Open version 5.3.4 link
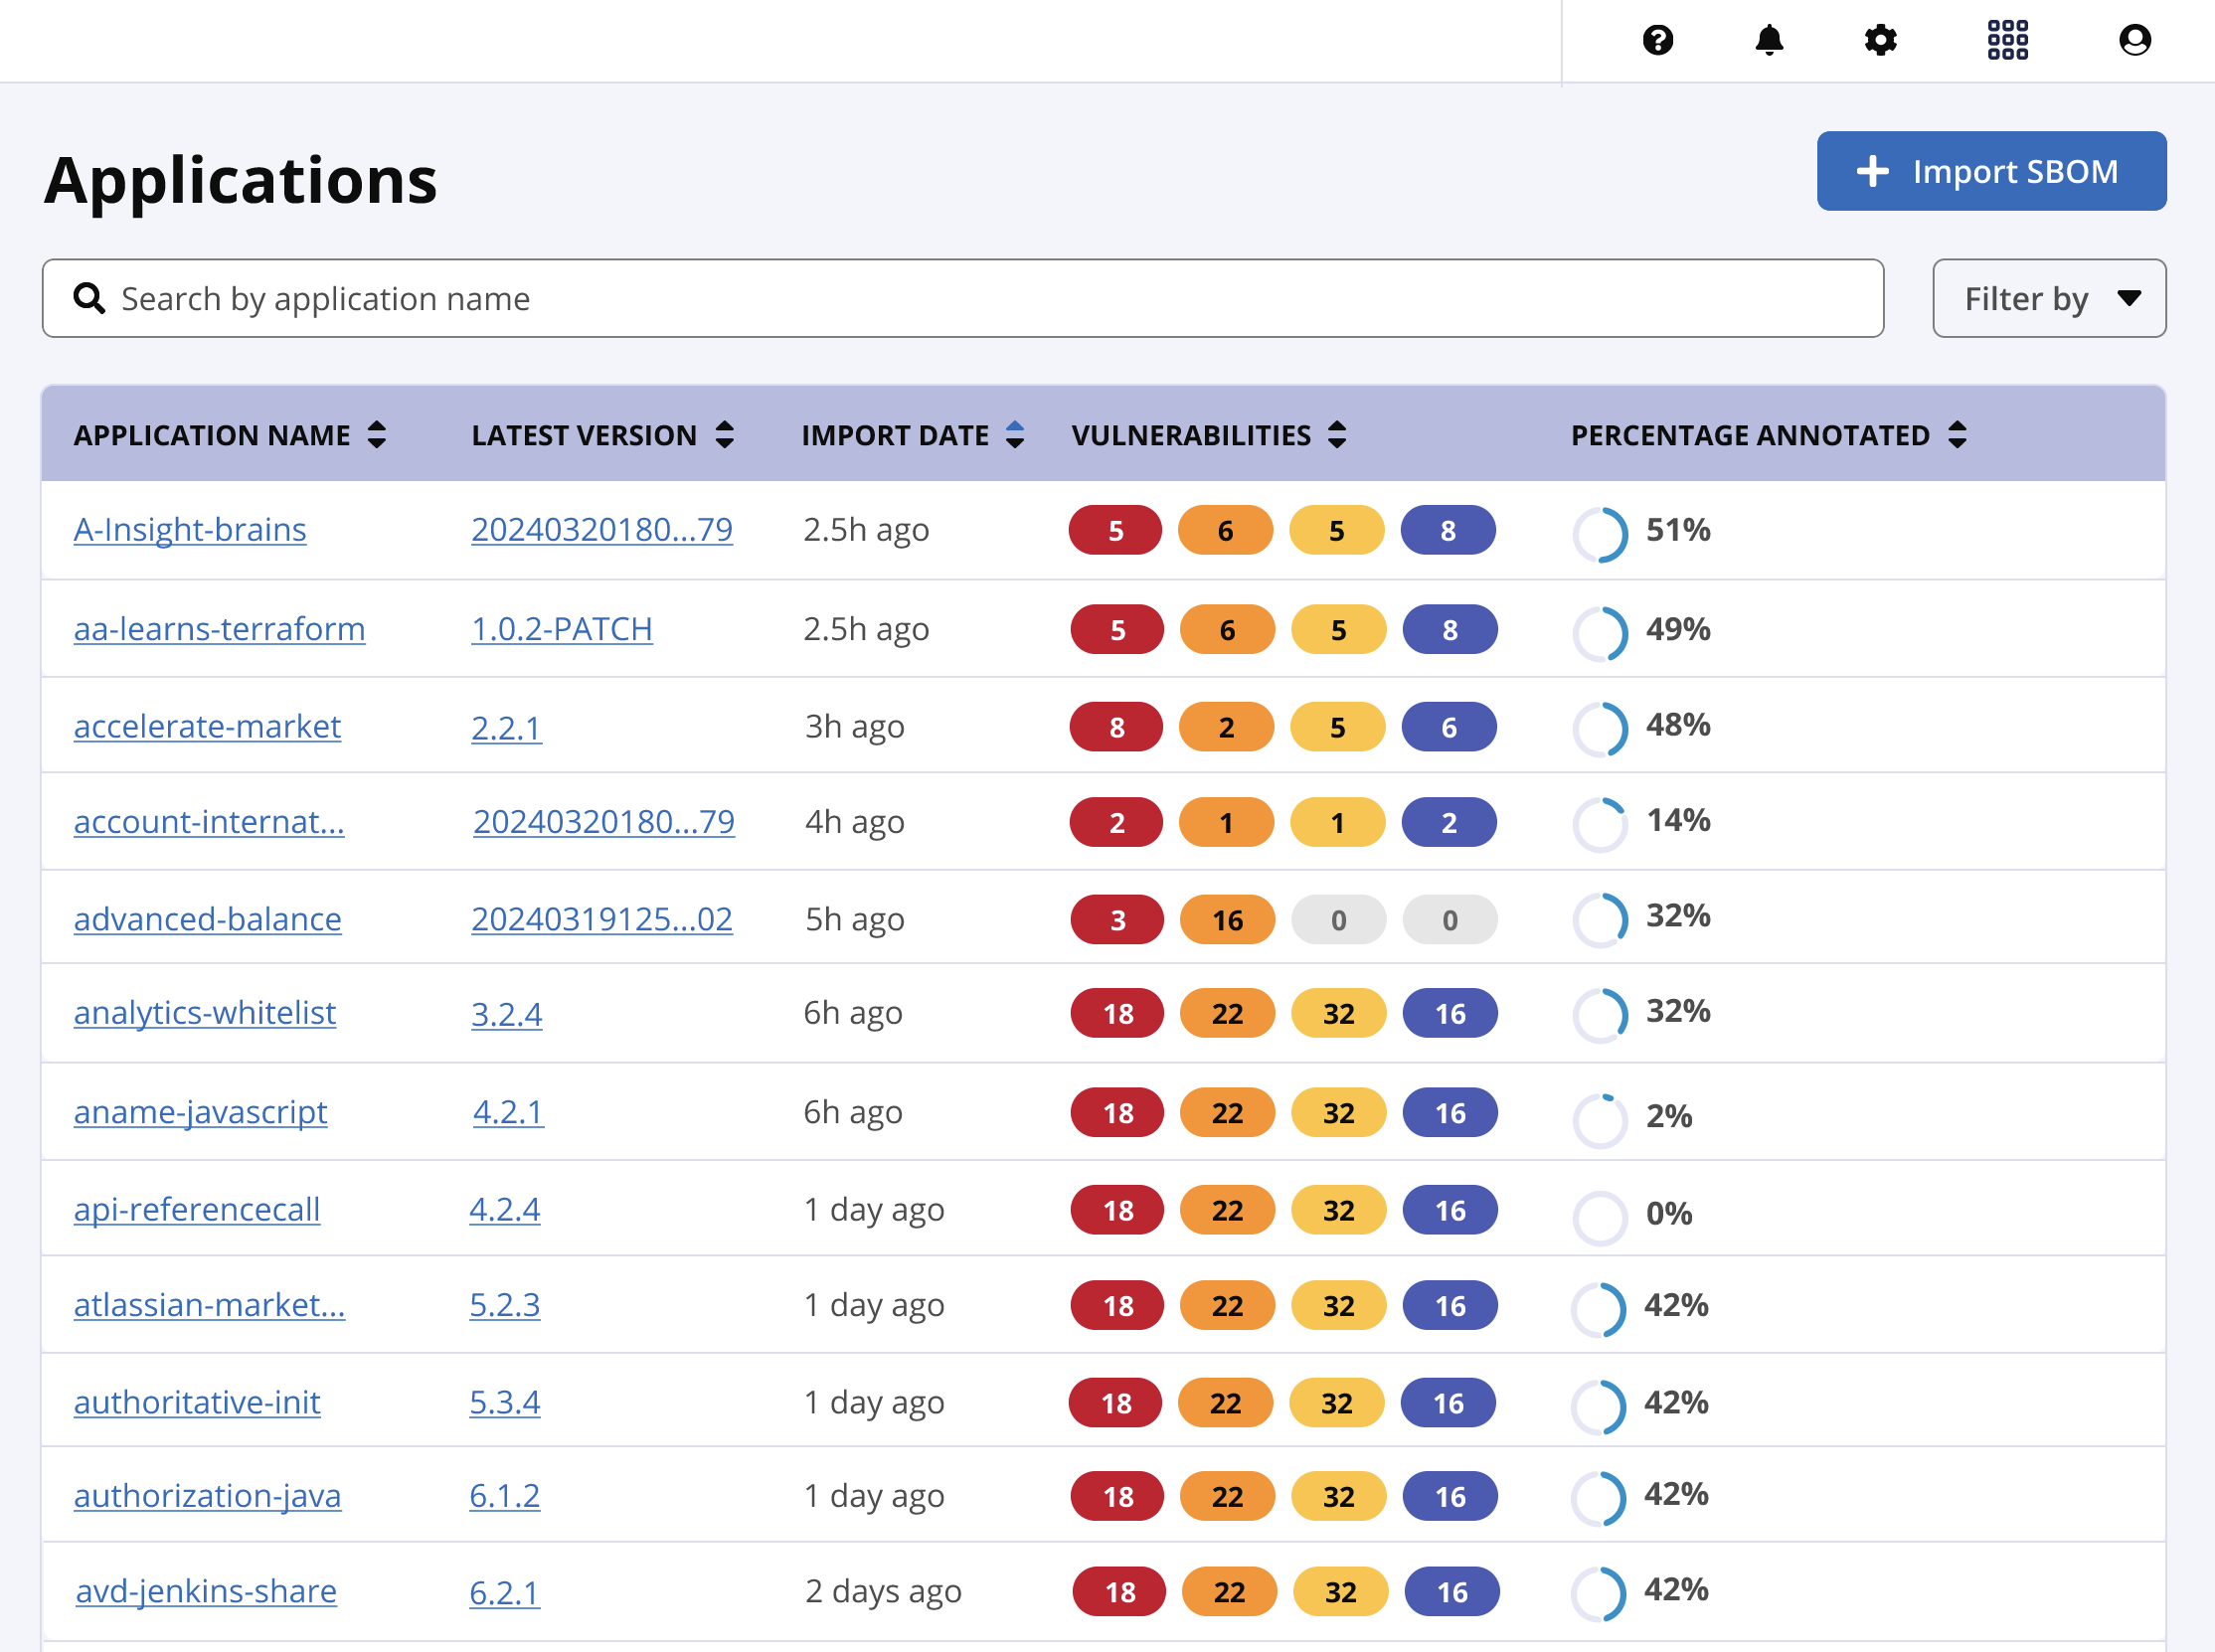The height and width of the screenshot is (1652, 2215). coord(504,1402)
